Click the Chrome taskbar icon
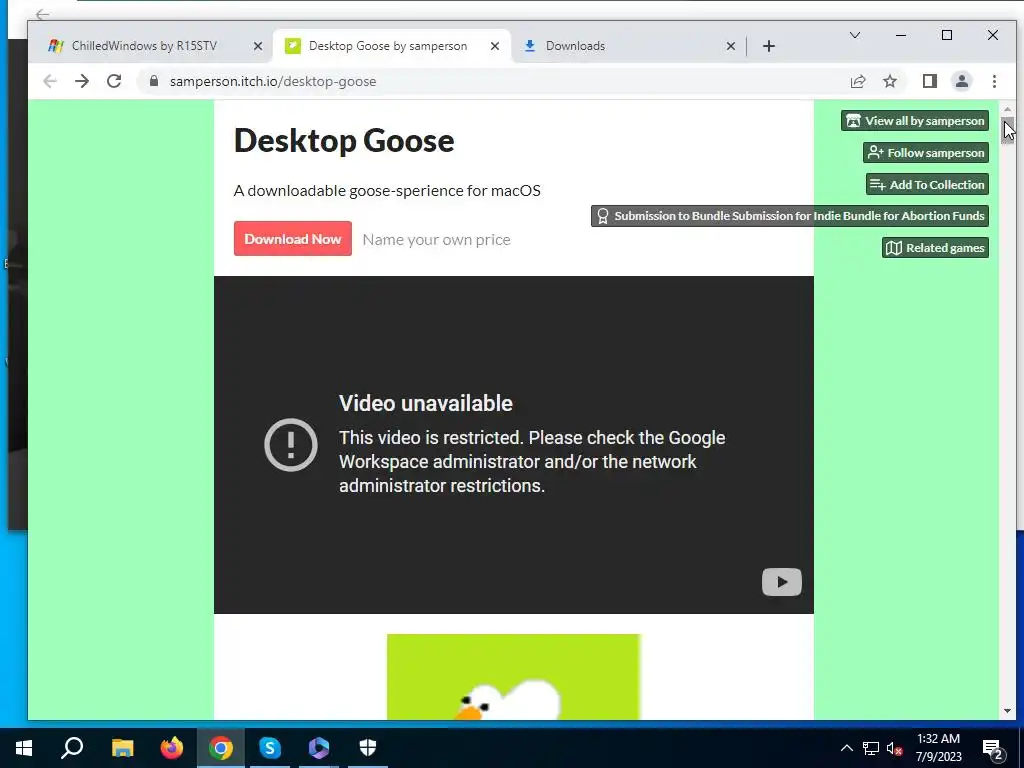 (221, 748)
